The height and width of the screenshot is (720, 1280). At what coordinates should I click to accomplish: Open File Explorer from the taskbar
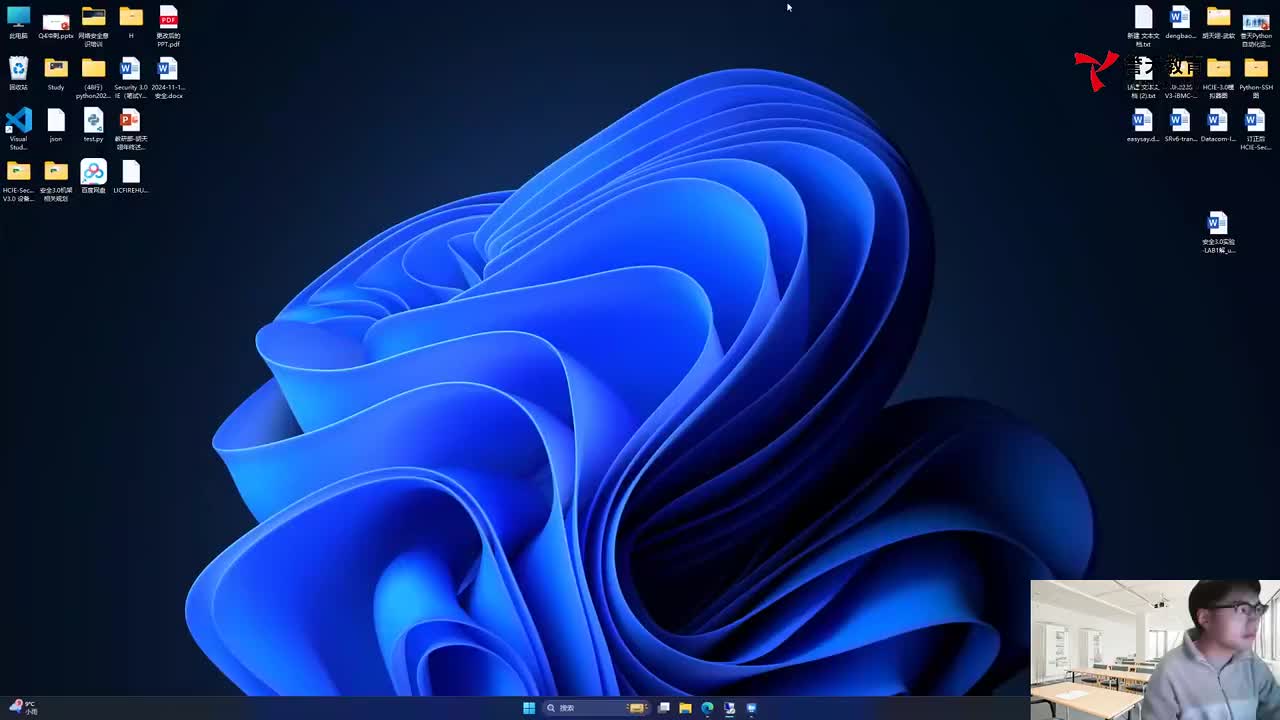pyautogui.click(x=685, y=708)
